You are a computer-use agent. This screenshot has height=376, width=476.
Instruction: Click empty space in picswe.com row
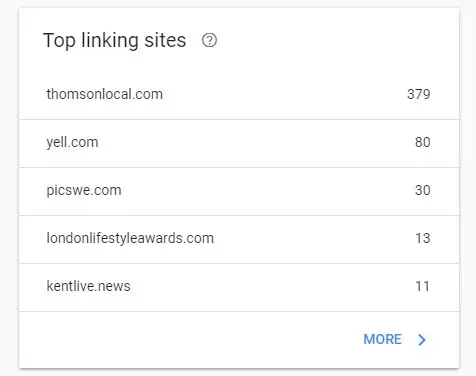267,190
